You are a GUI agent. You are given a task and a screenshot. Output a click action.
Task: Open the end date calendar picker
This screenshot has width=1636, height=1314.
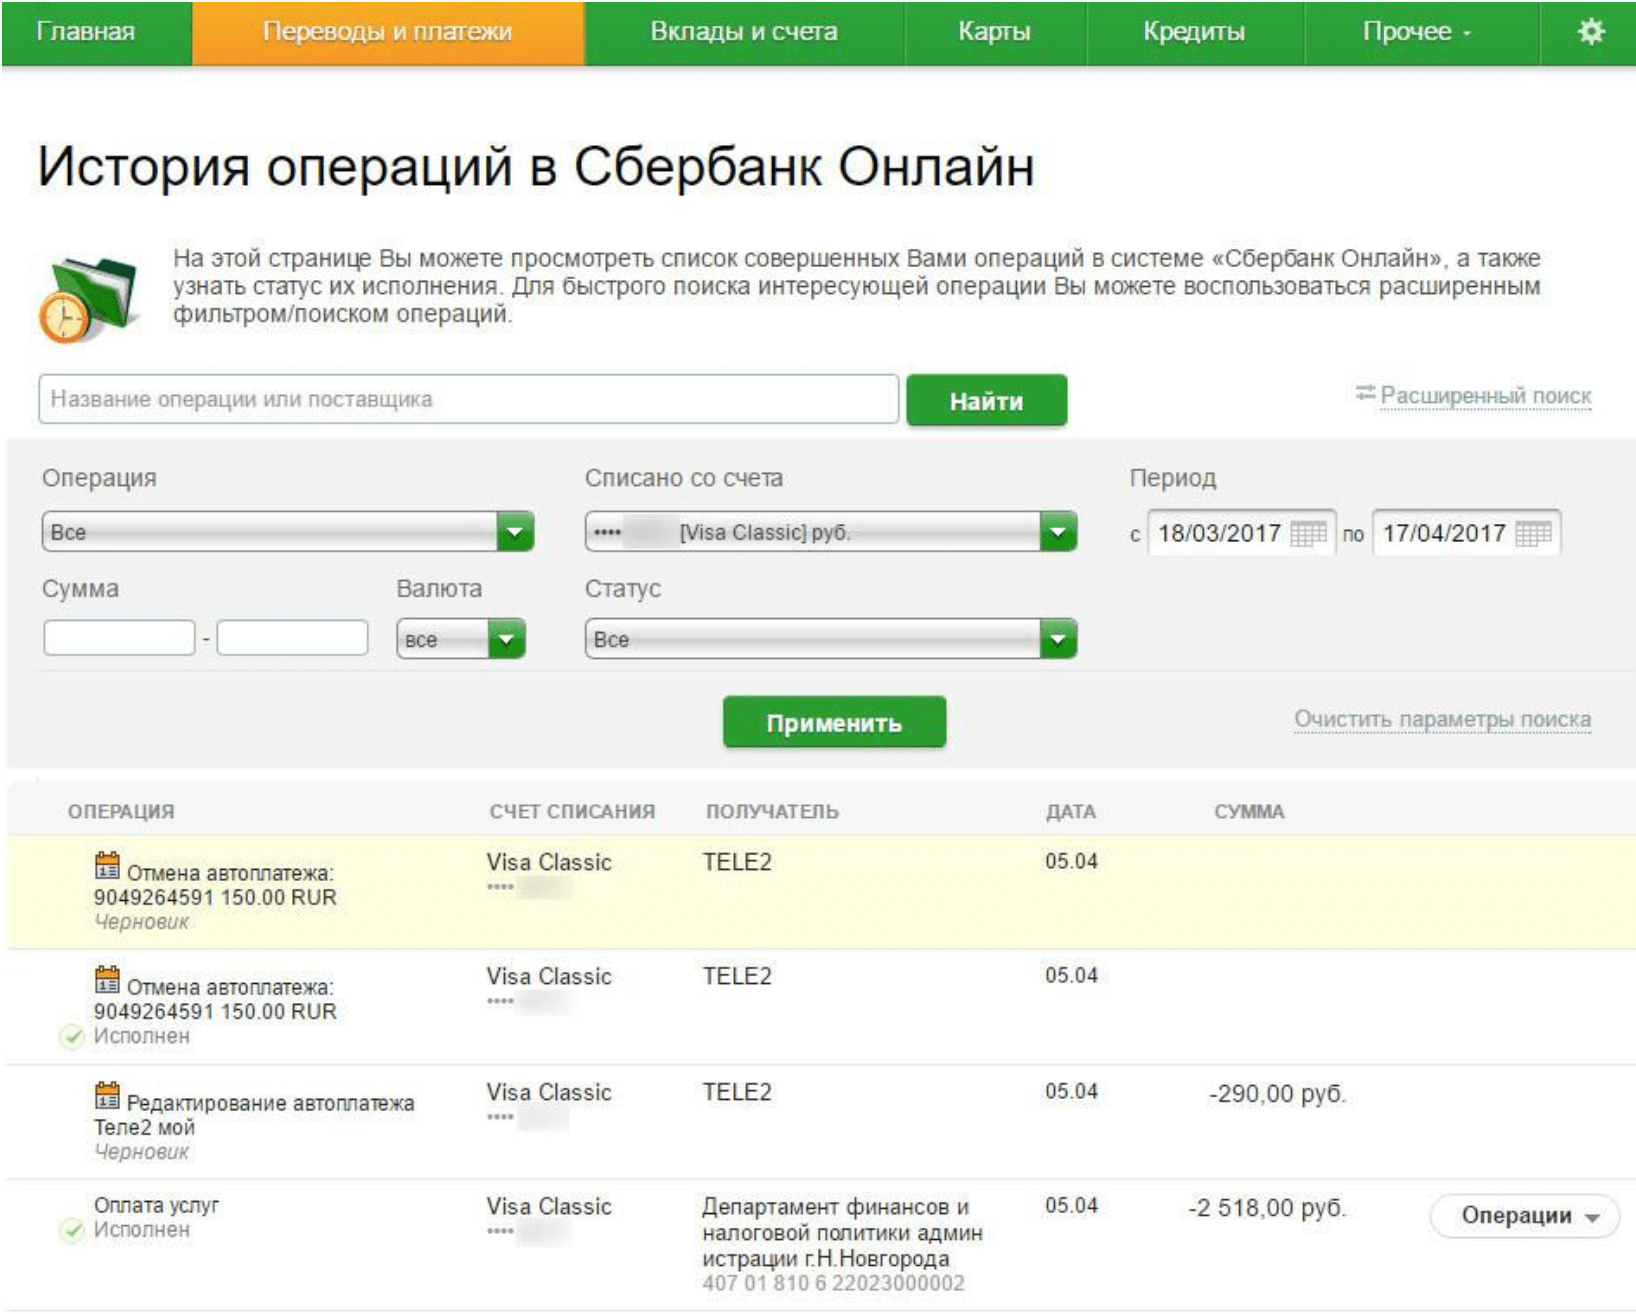1532,533
